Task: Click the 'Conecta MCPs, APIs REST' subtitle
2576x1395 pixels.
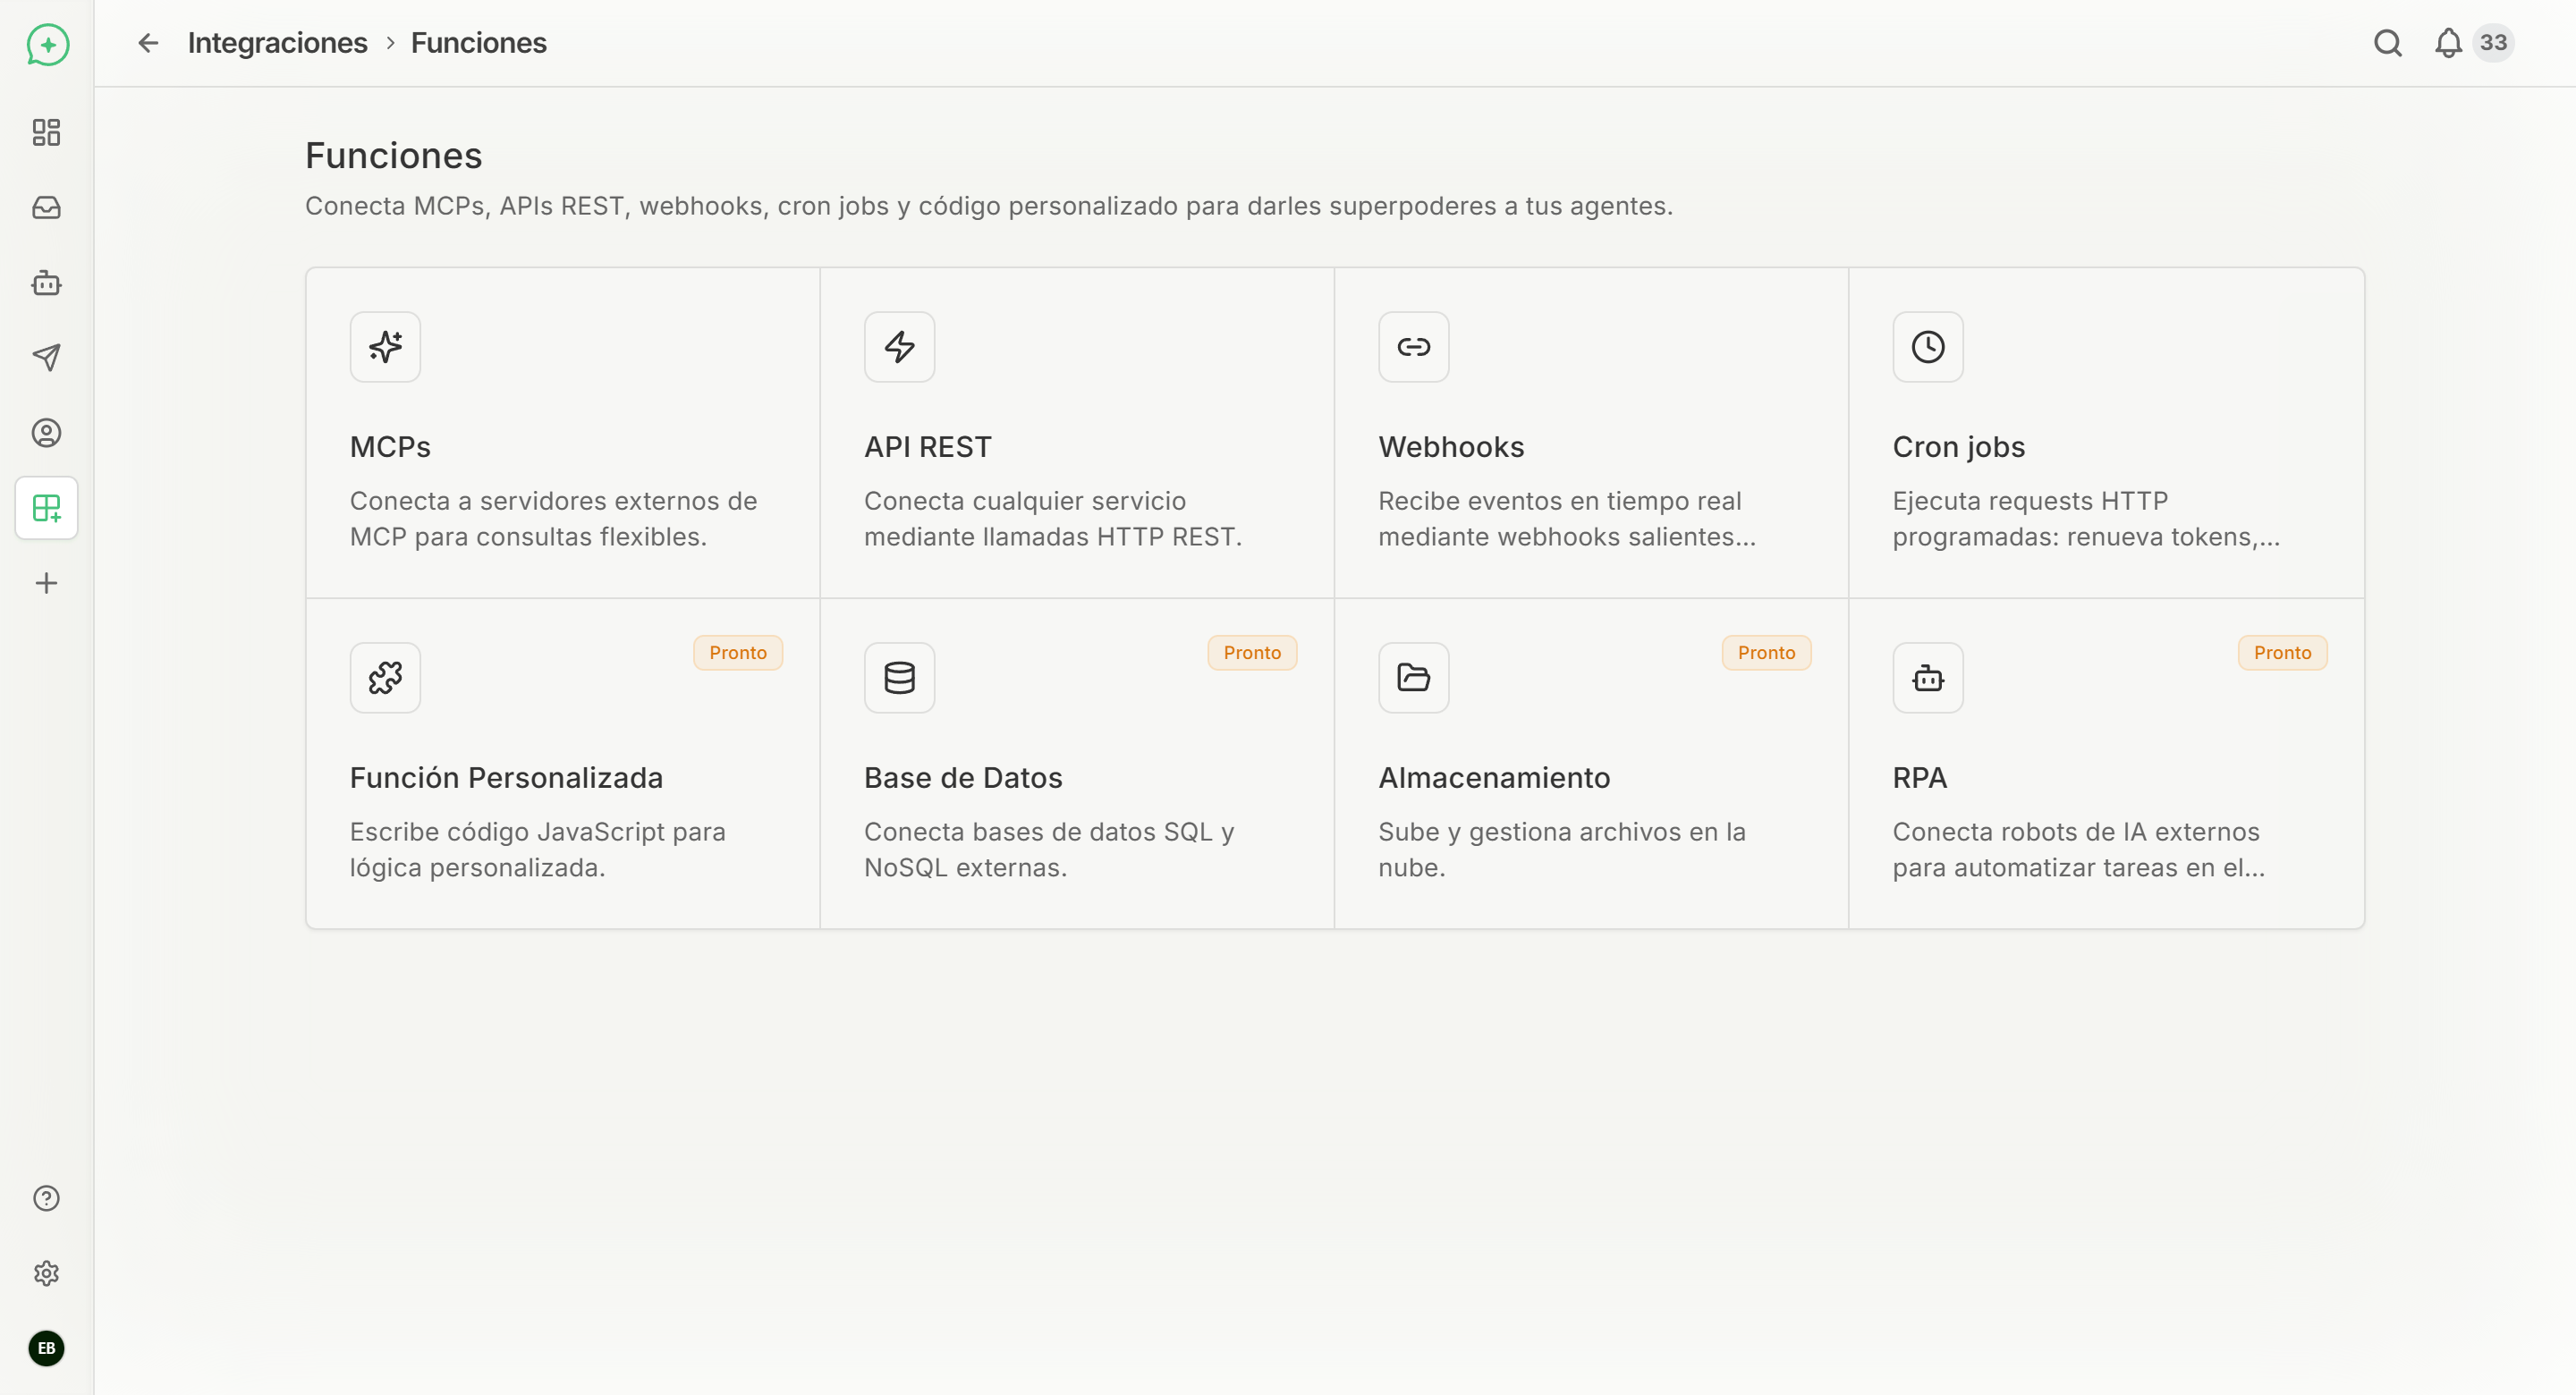Action: 988,206
